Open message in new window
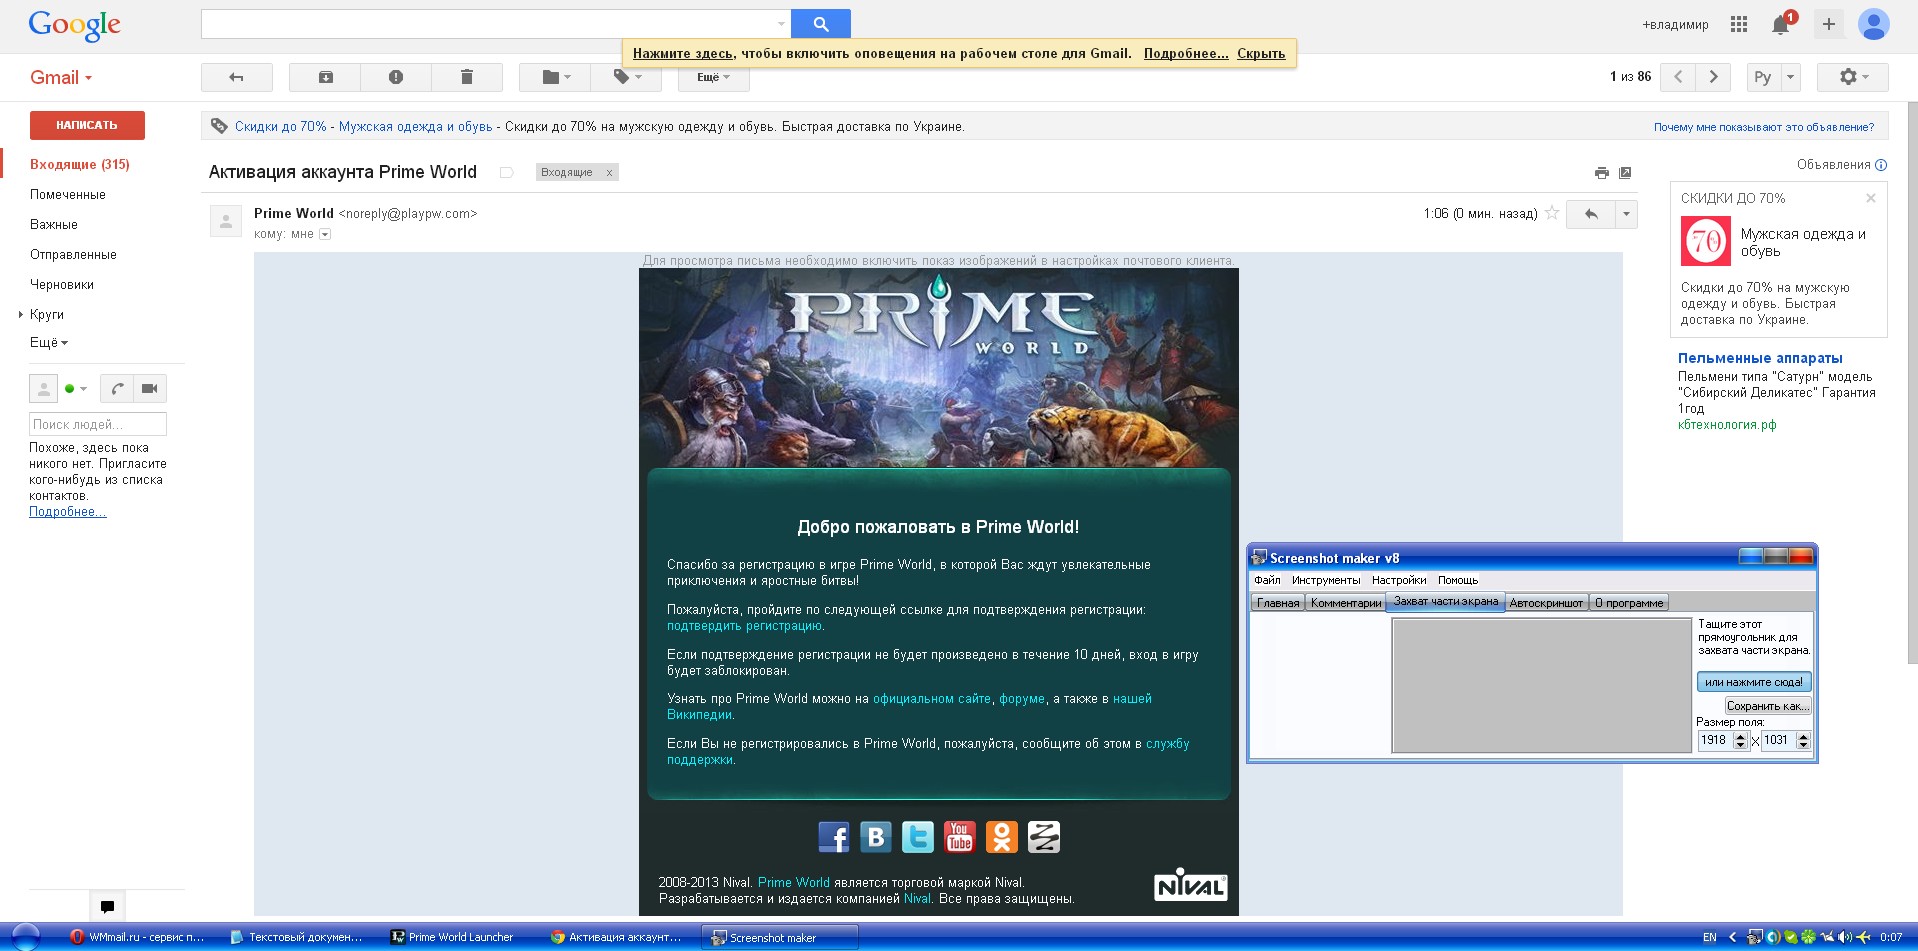 [x=1625, y=173]
